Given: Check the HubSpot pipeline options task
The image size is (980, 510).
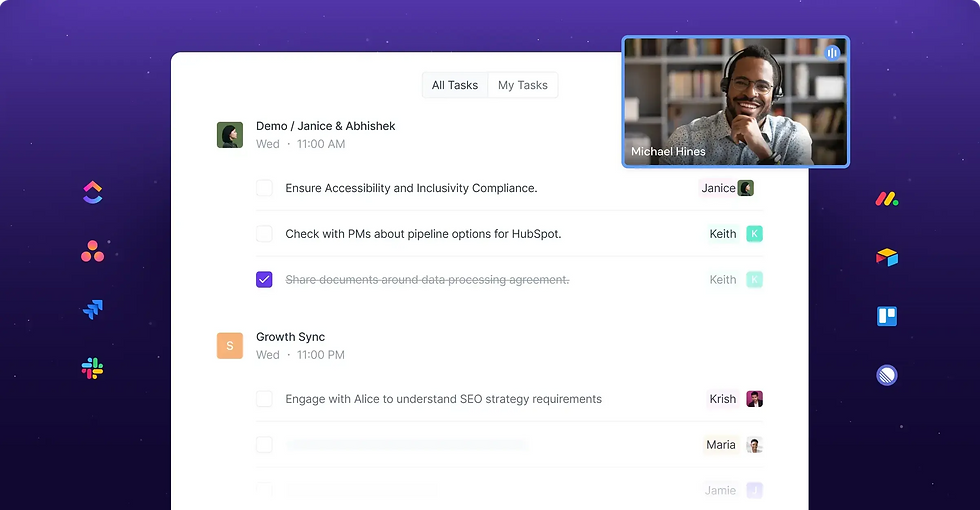Looking at the screenshot, I should pyautogui.click(x=264, y=234).
